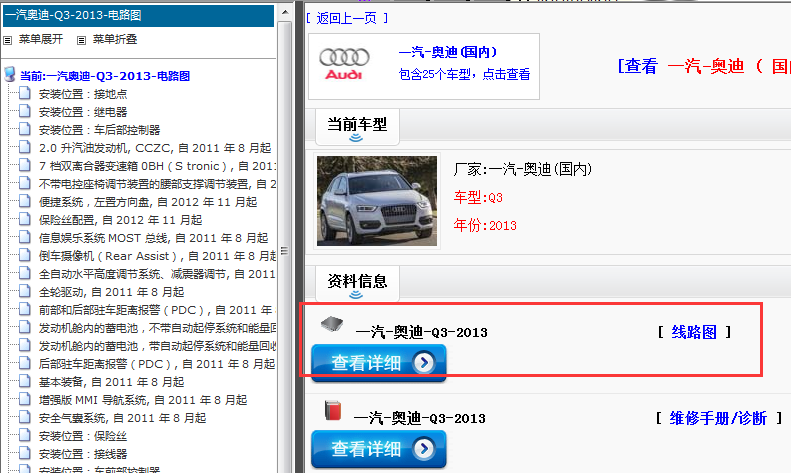Click page icon for 安装位置：接线器
Image resolution: width=791 pixels, height=473 pixels.
click(25, 453)
